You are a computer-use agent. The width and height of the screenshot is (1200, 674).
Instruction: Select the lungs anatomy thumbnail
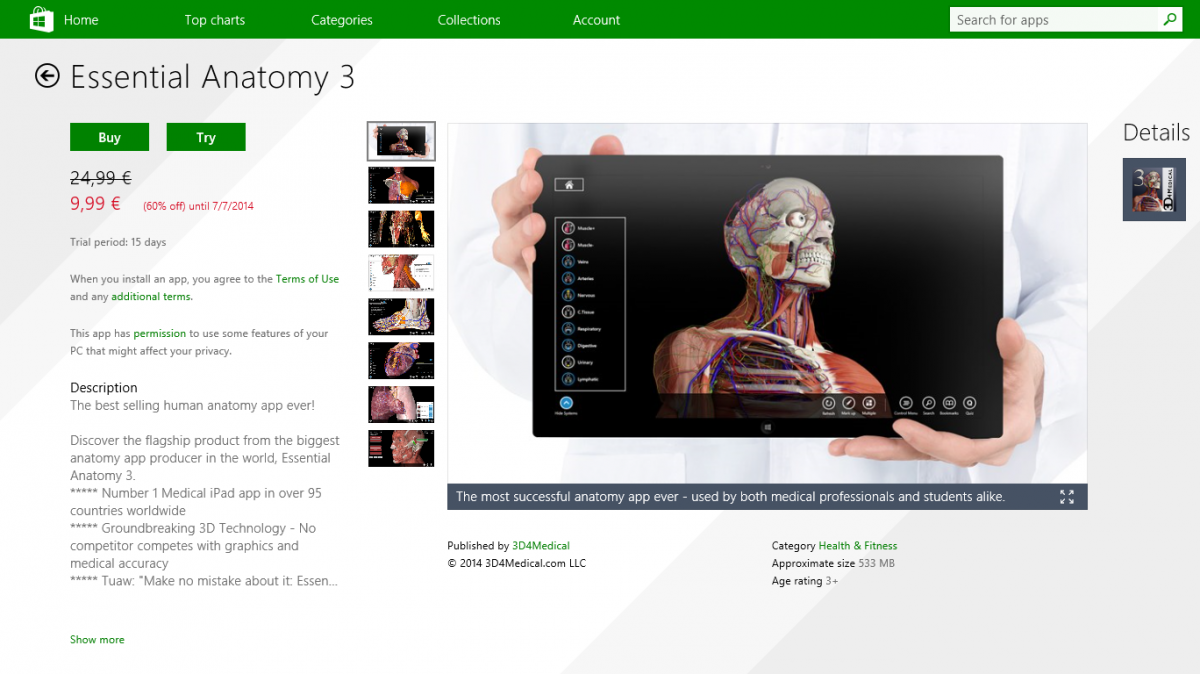tap(401, 405)
